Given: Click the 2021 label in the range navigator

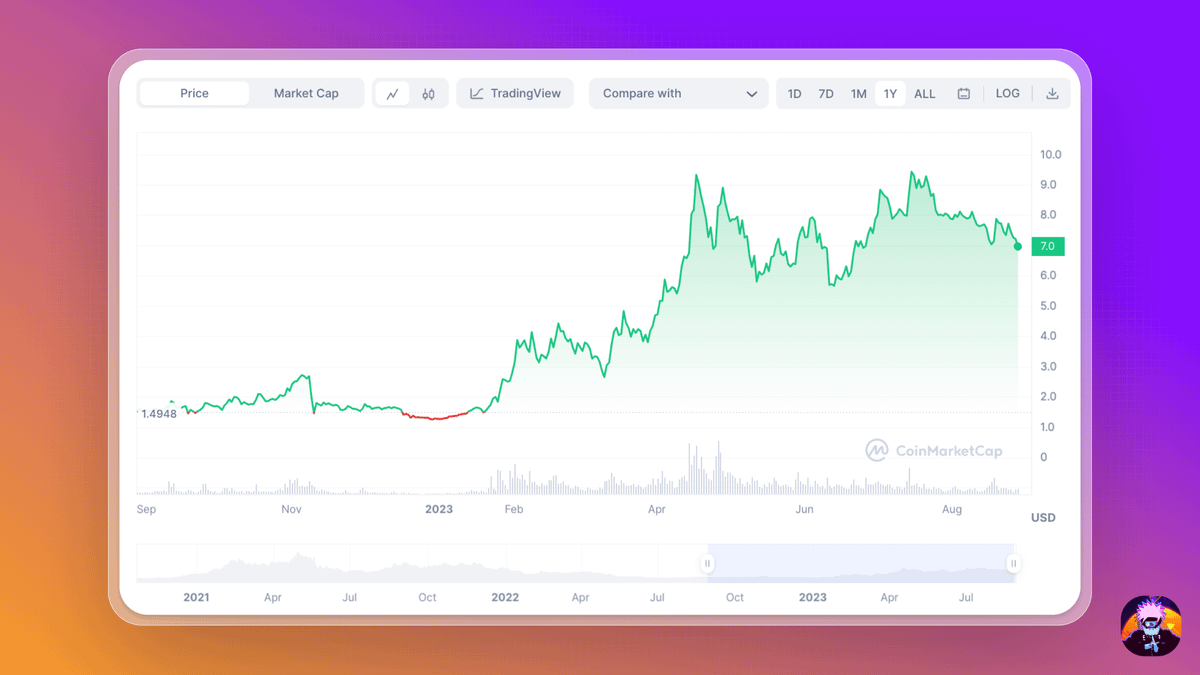Looking at the screenshot, I should point(197,598).
